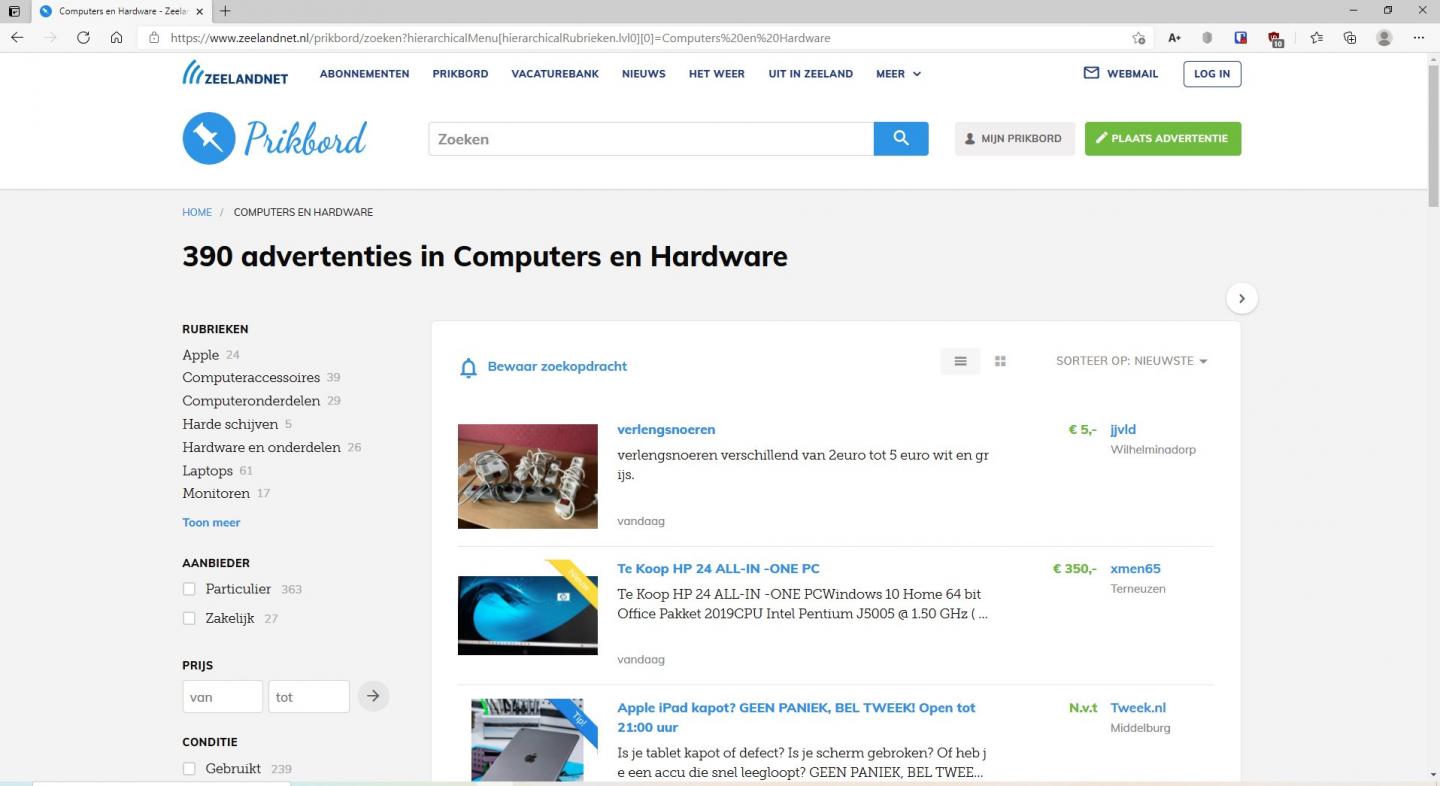Add page to favorites star icon
This screenshot has width=1440, height=786.
pyautogui.click(x=1138, y=38)
